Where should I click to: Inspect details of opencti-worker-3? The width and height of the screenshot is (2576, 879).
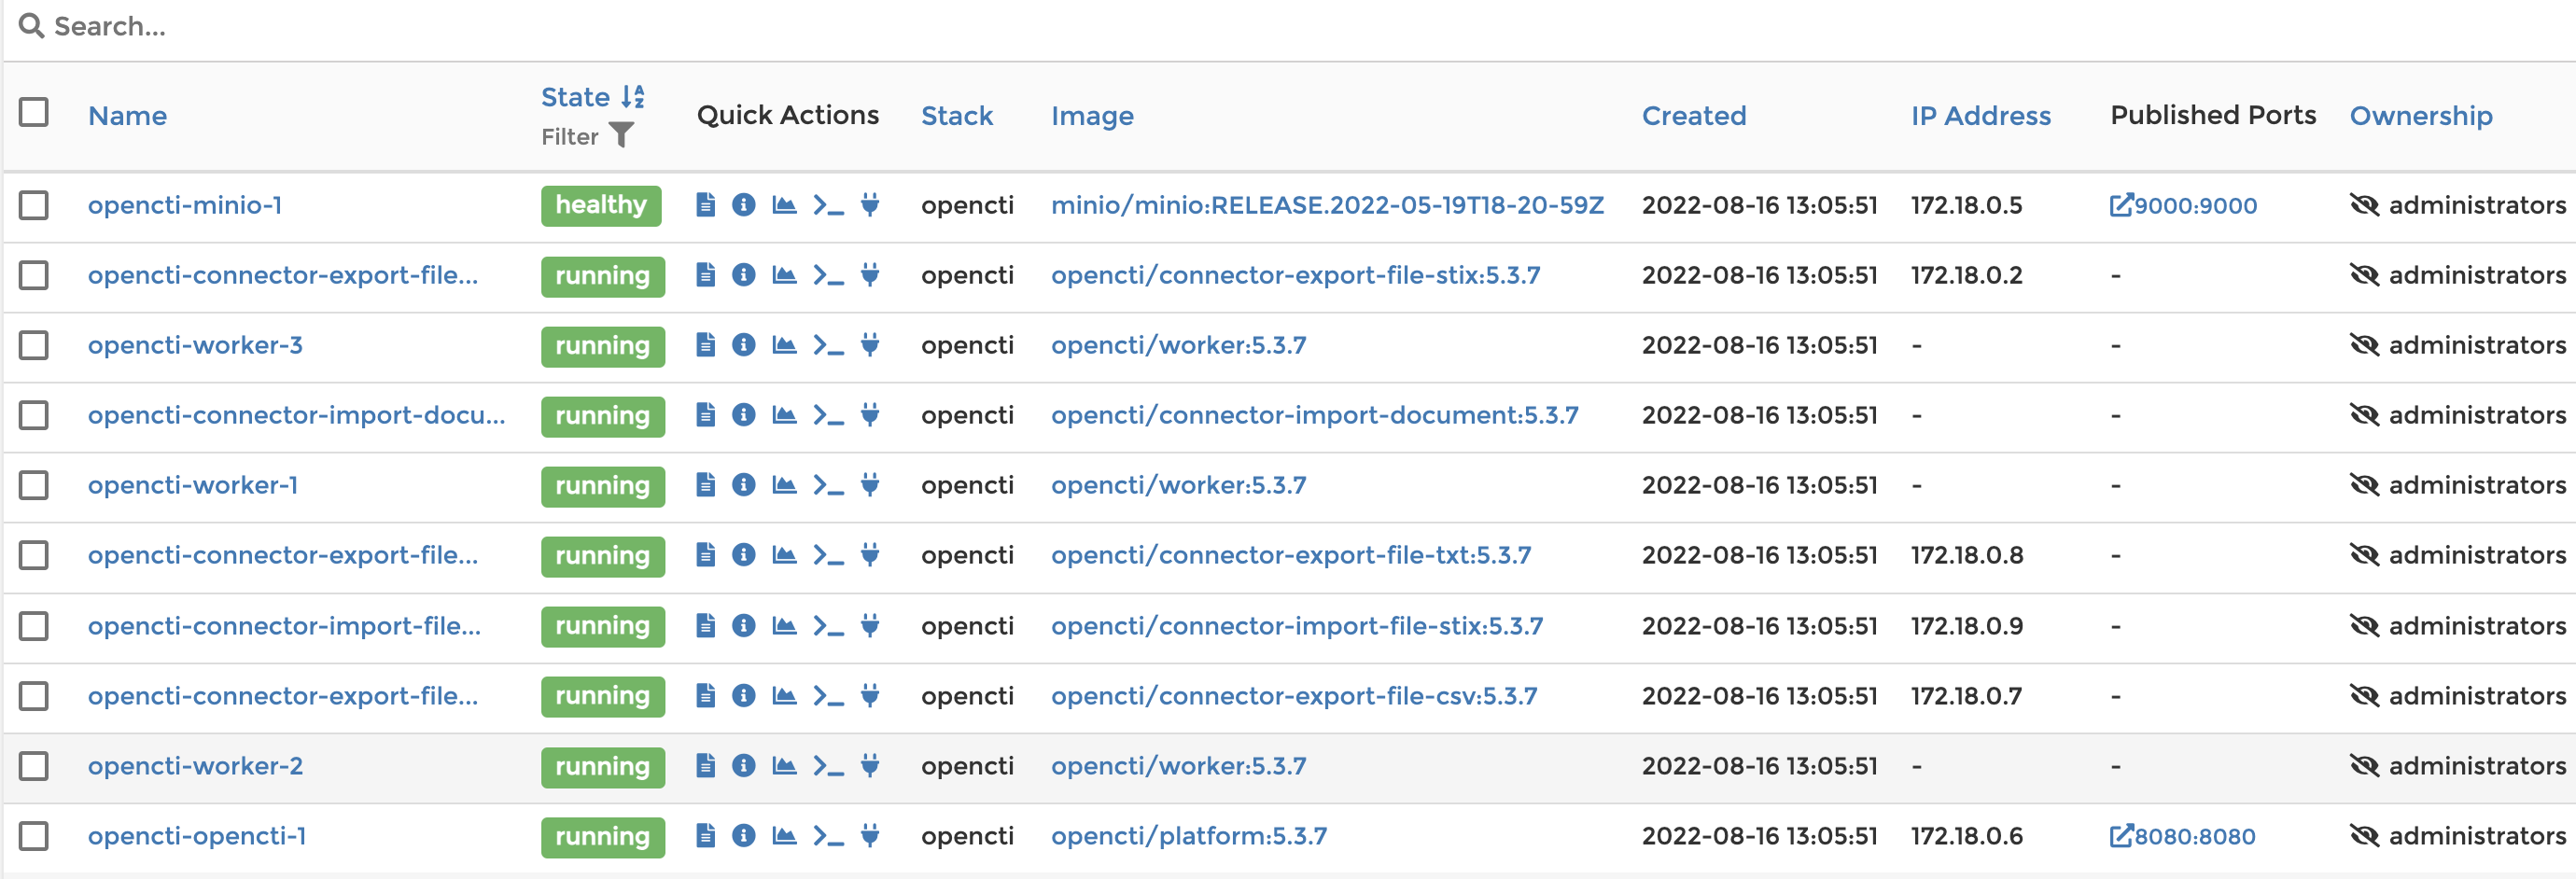click(744, 345)
